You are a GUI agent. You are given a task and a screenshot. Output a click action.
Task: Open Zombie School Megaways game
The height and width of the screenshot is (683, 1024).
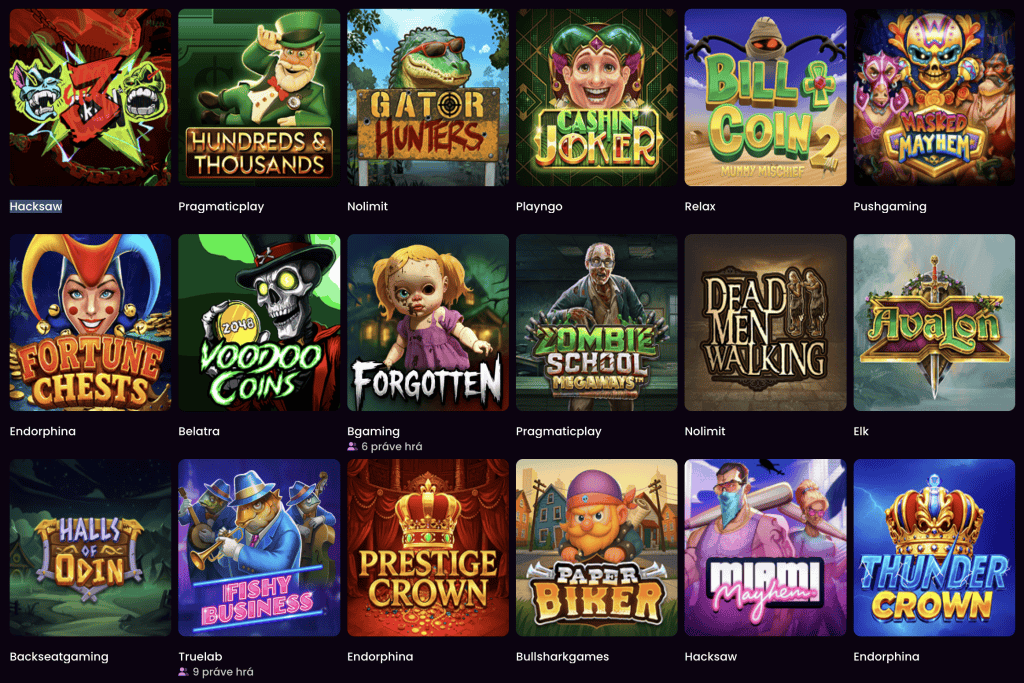pyautogui.click(x=596, y=323)
